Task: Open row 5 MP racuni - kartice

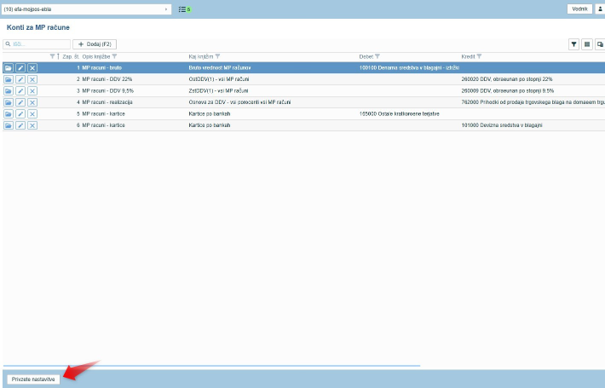Action: 8,114
